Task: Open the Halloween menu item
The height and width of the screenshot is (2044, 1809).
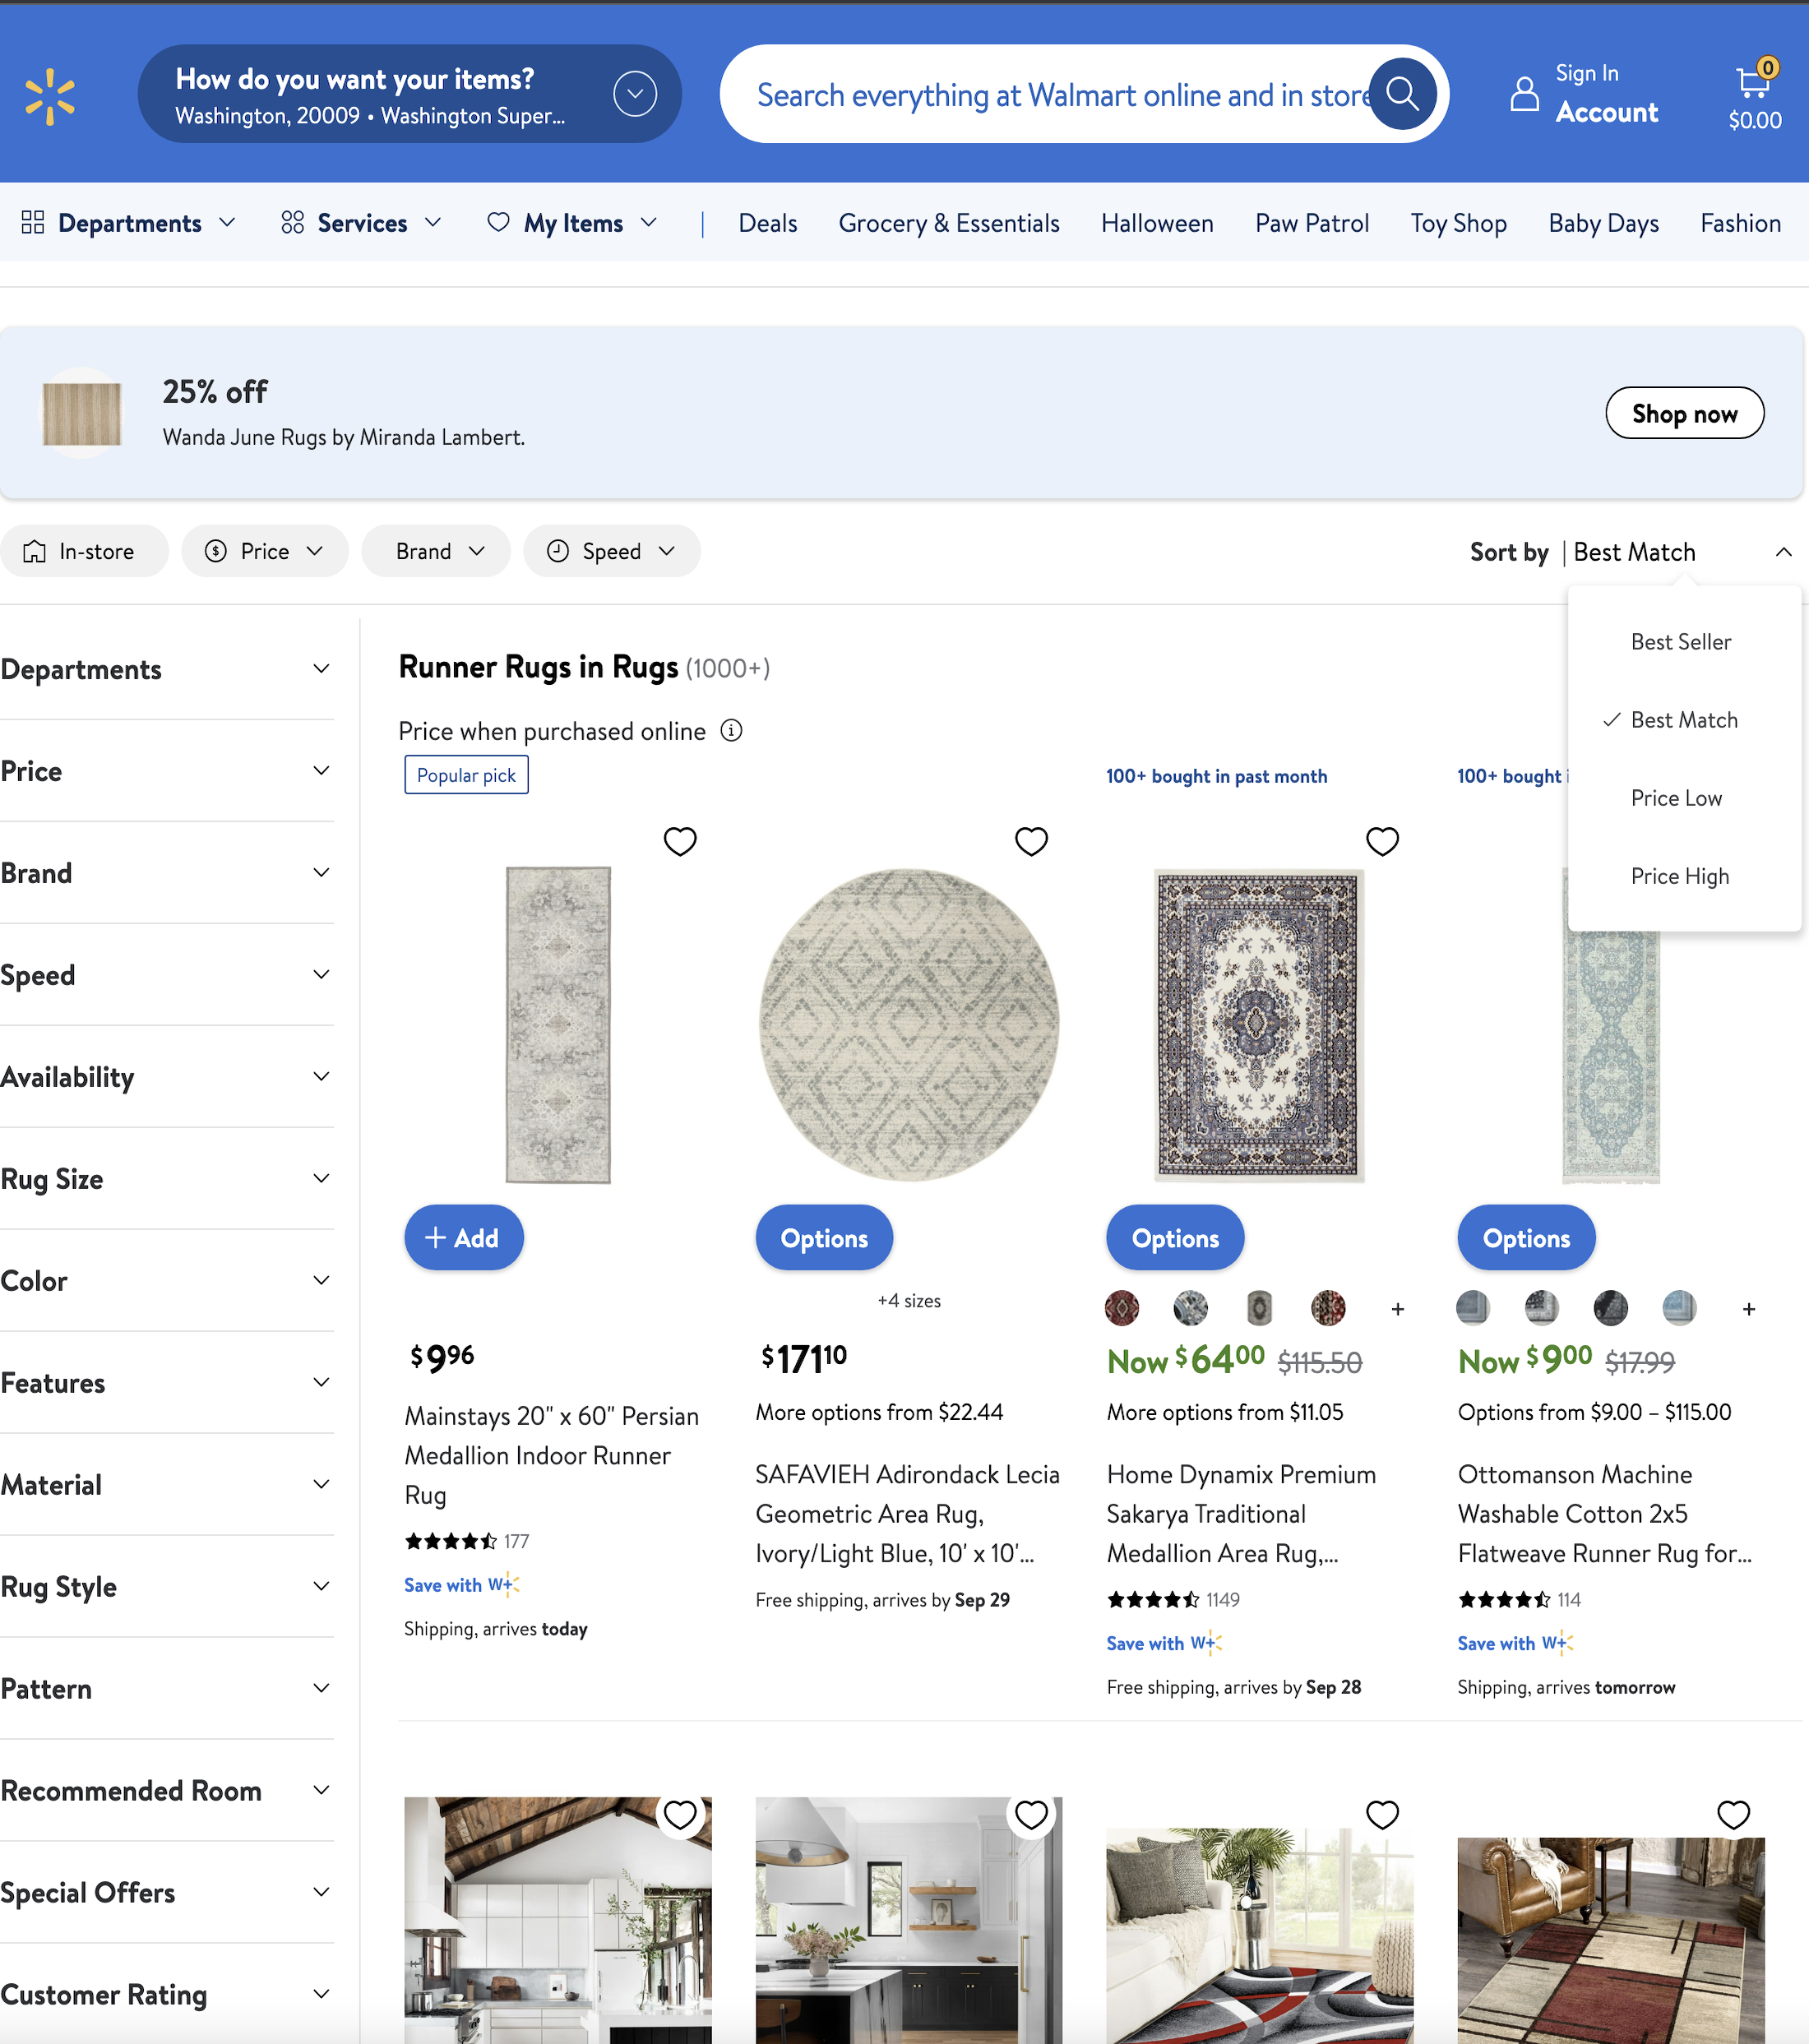Action: point(1156,222)
